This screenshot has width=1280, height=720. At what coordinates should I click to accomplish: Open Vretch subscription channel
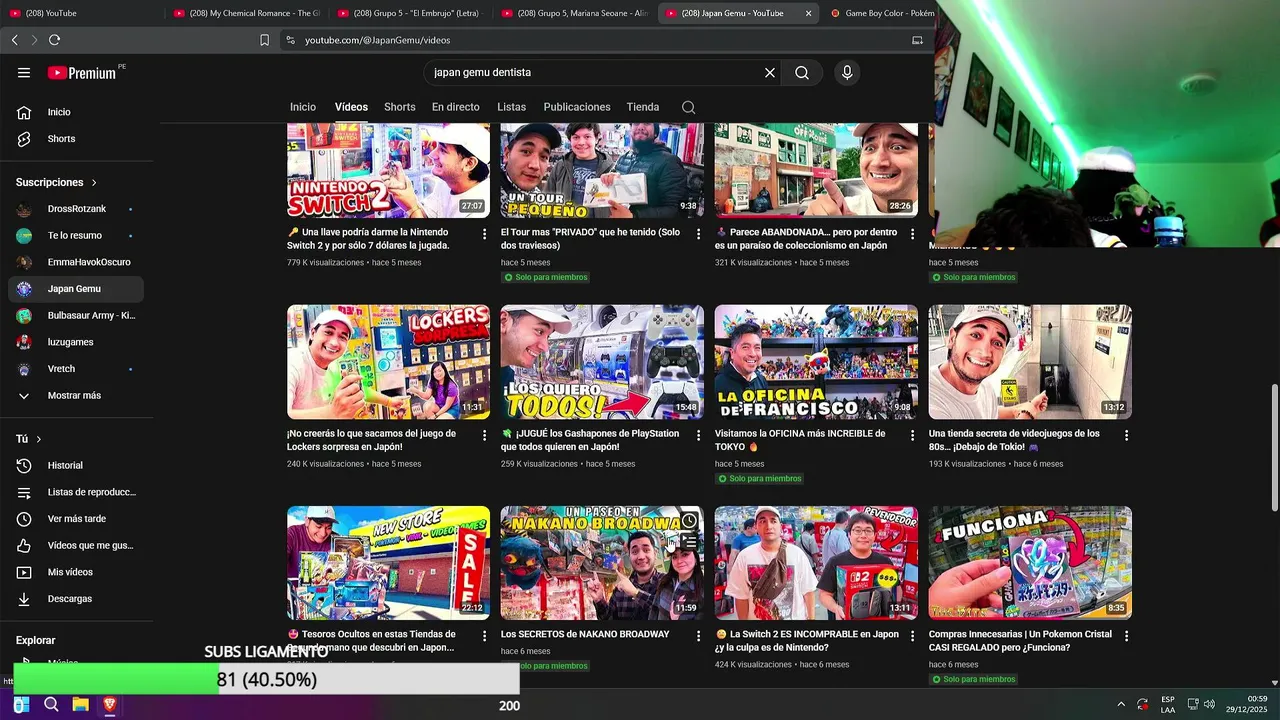coord(75,369)
